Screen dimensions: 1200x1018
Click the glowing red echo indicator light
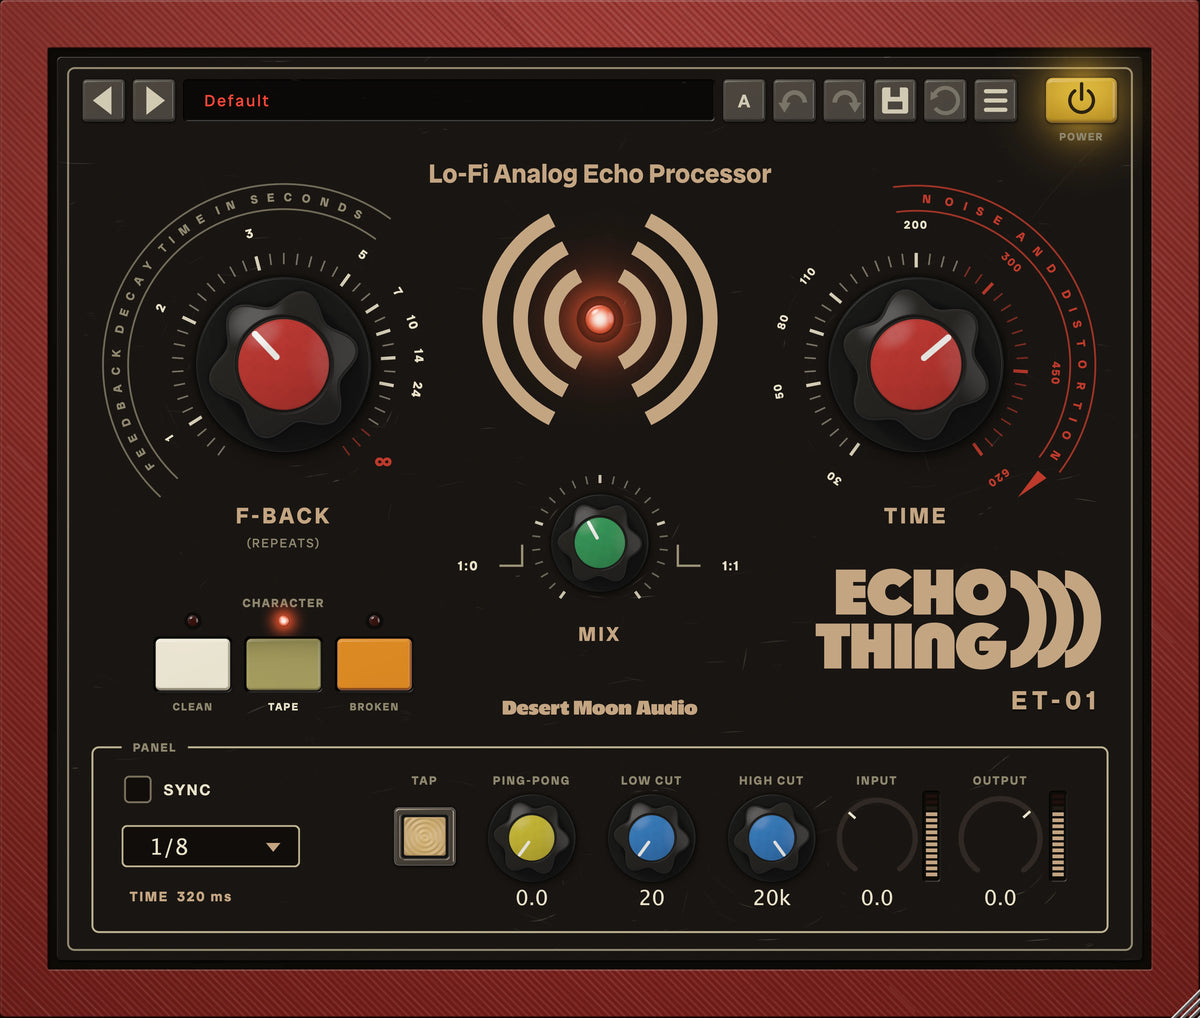pos(600,319)
